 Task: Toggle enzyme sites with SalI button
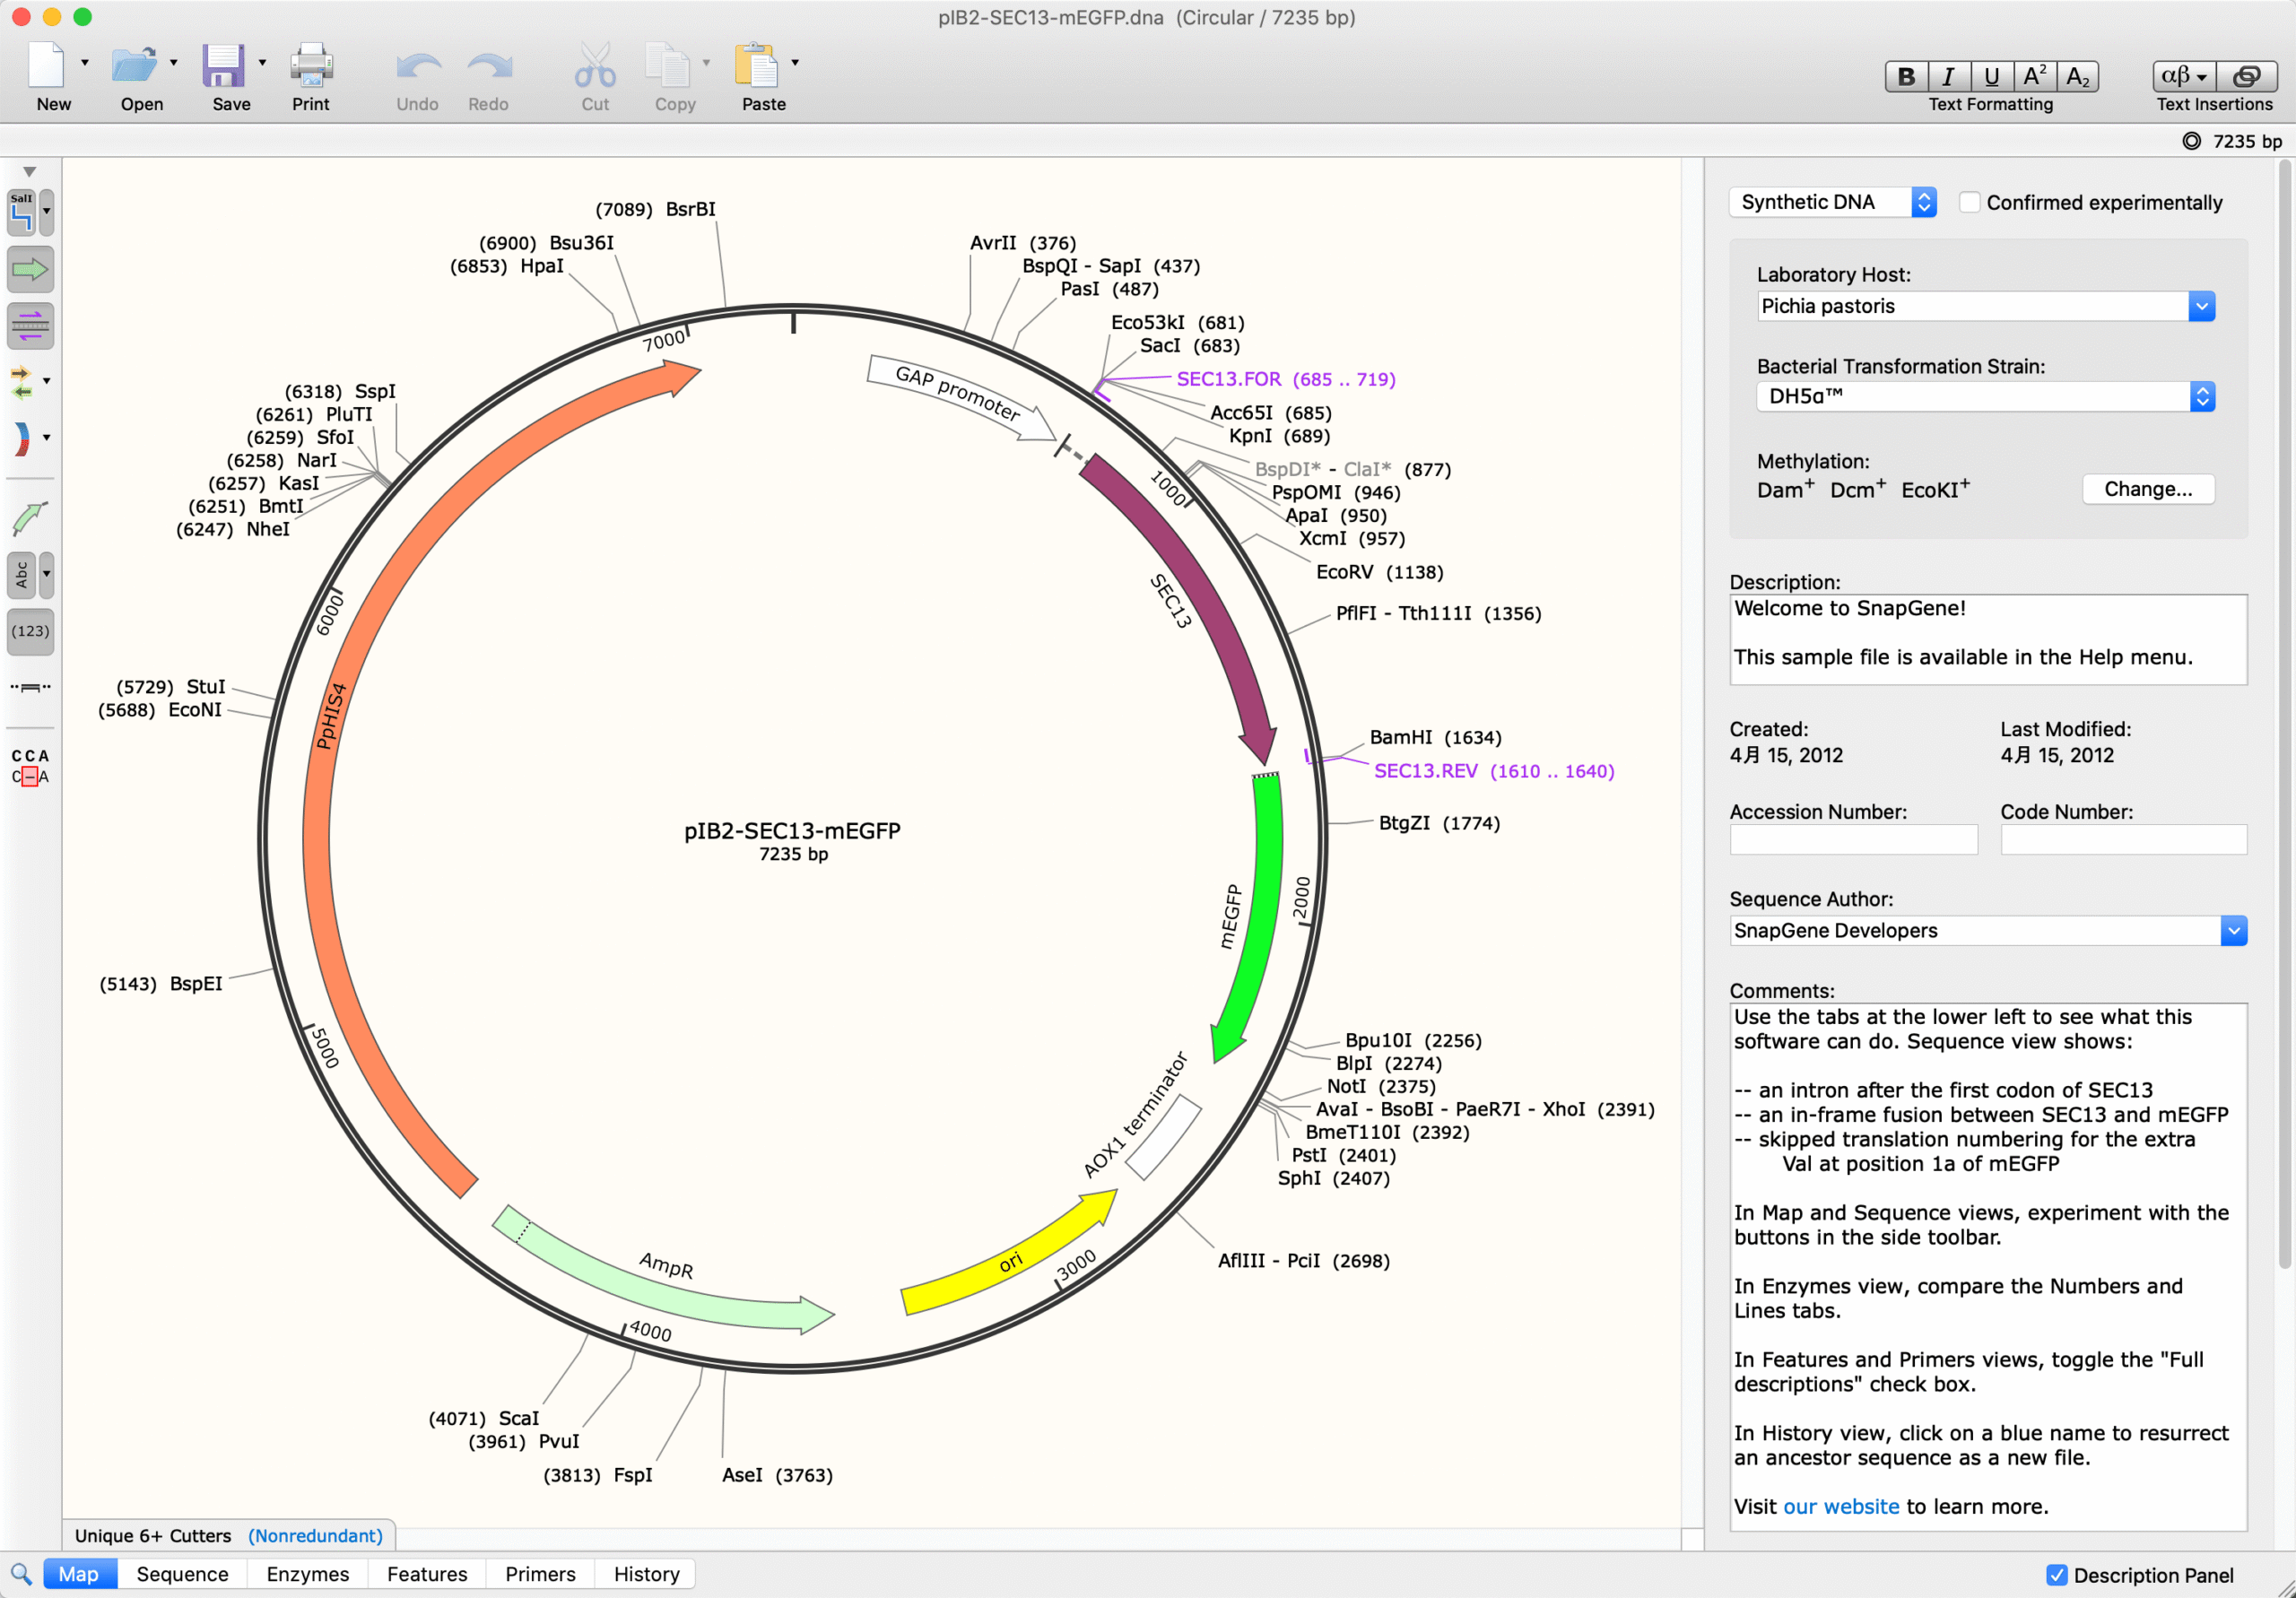[21, 212]
